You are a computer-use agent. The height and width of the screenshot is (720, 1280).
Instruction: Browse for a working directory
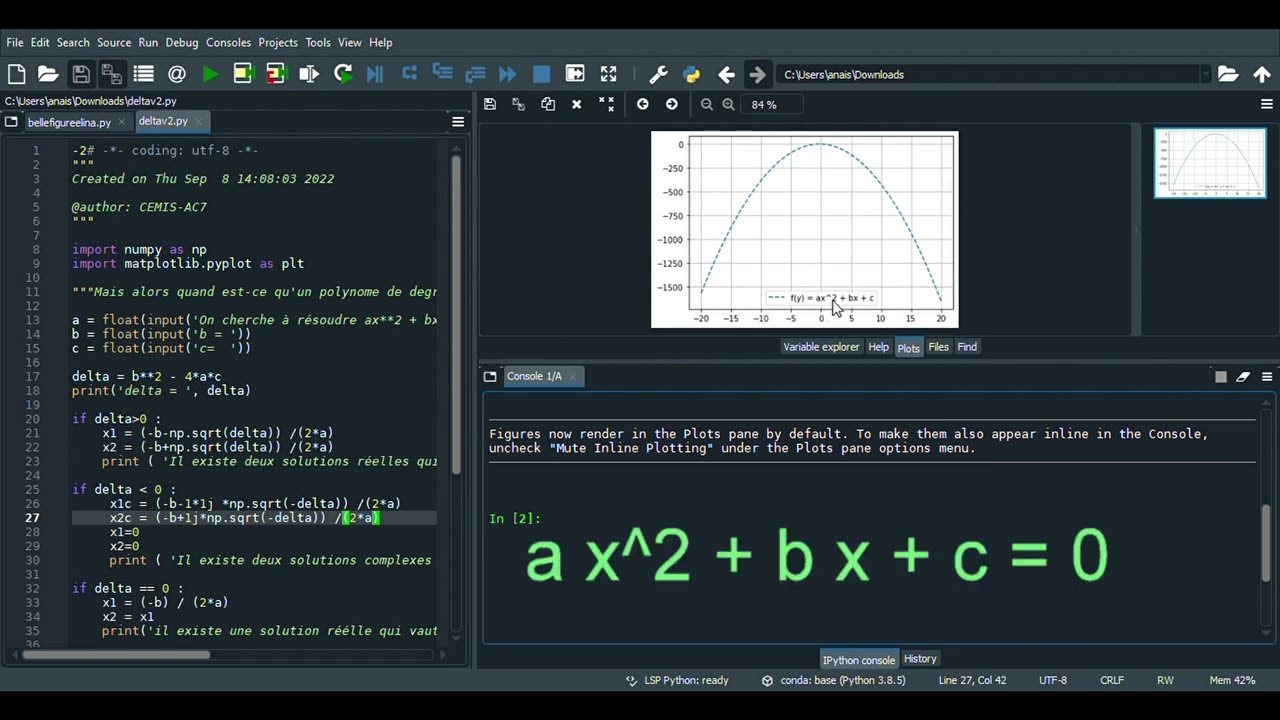coord(1228,74)
